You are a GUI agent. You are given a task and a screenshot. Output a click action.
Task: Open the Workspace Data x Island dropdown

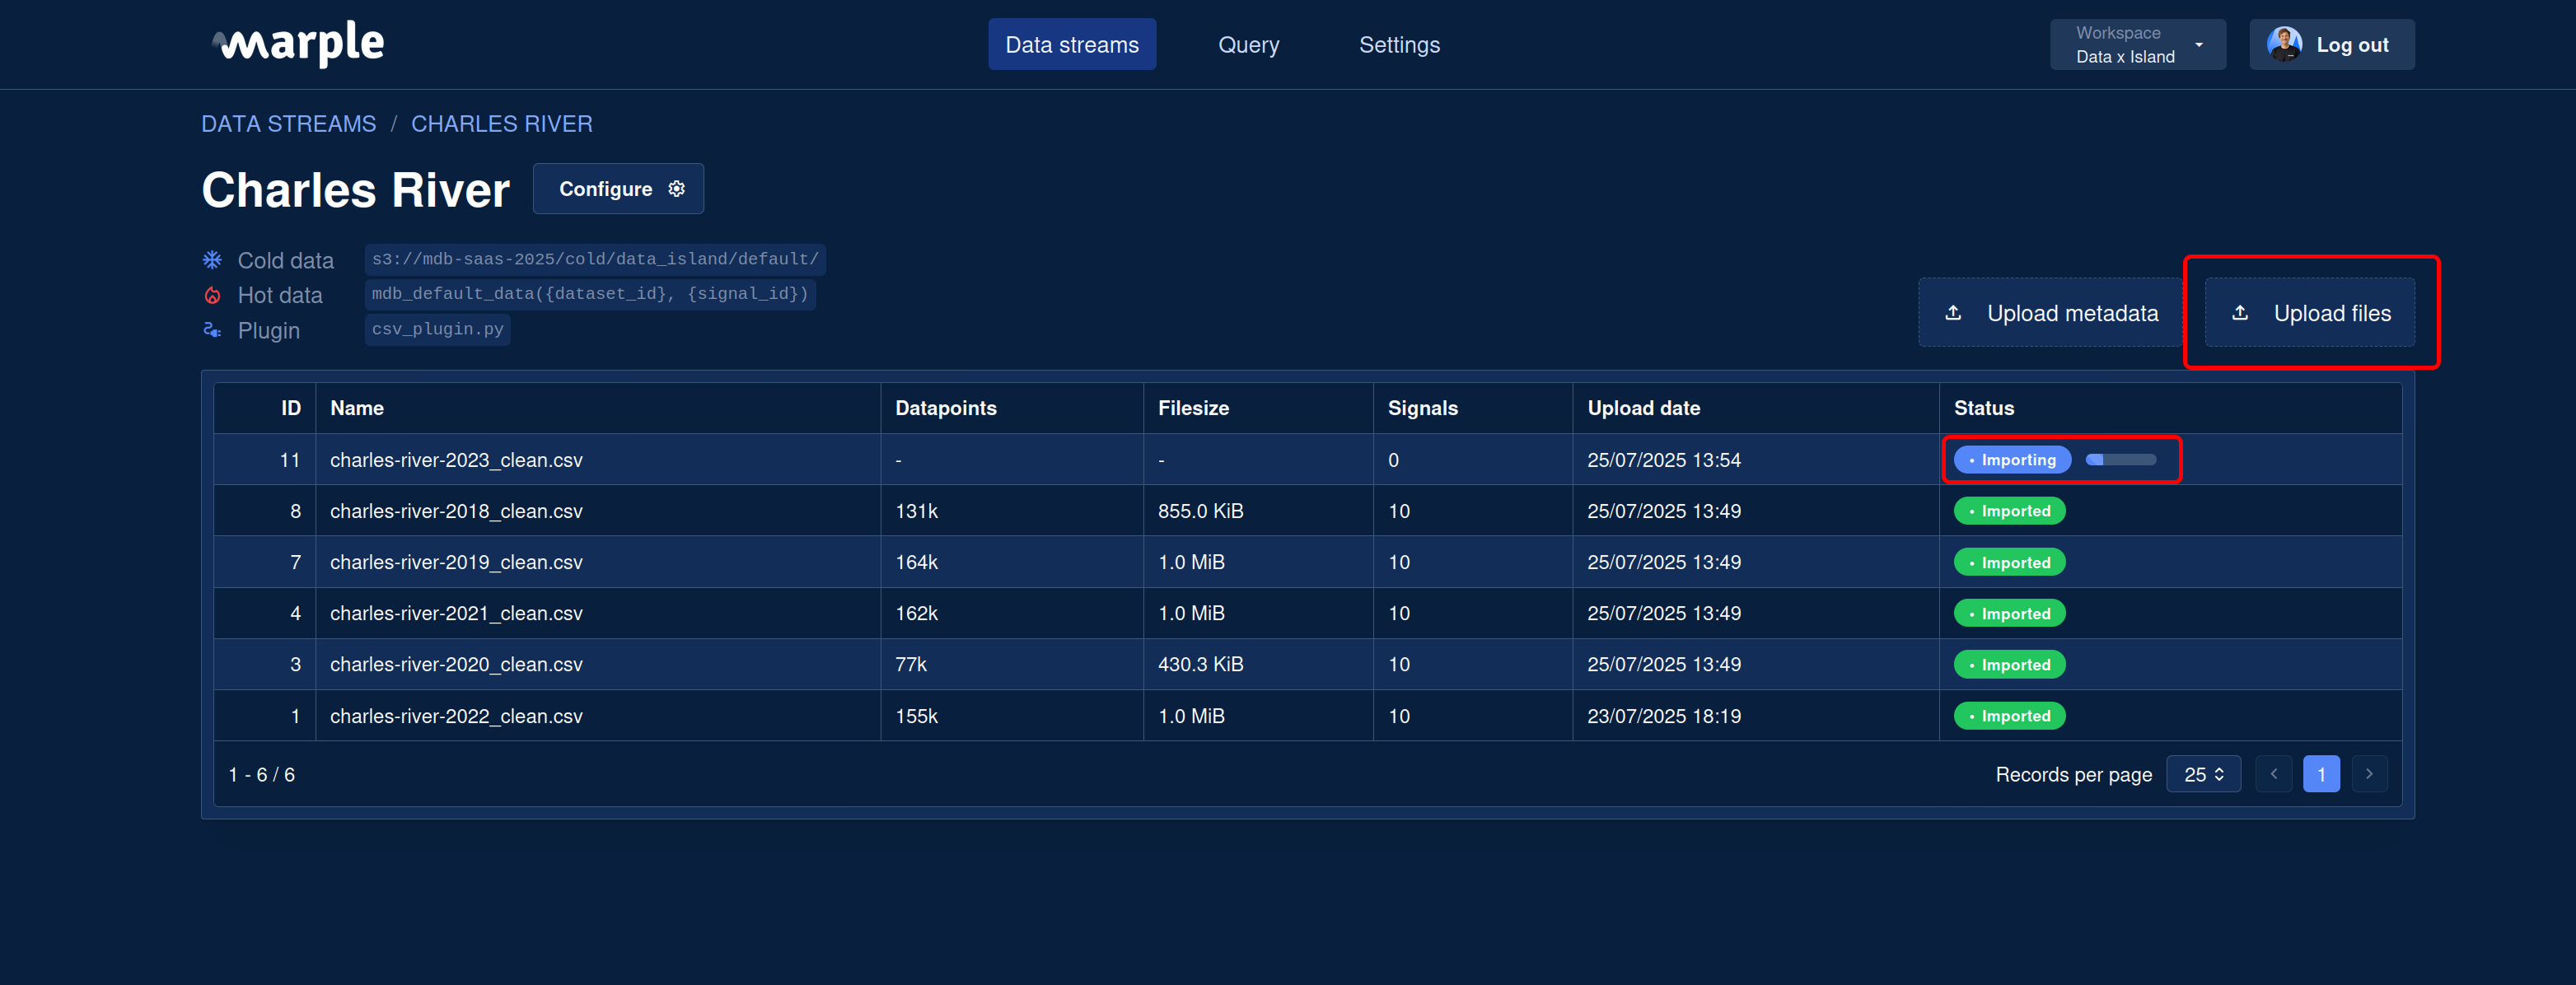point(2137,44)
